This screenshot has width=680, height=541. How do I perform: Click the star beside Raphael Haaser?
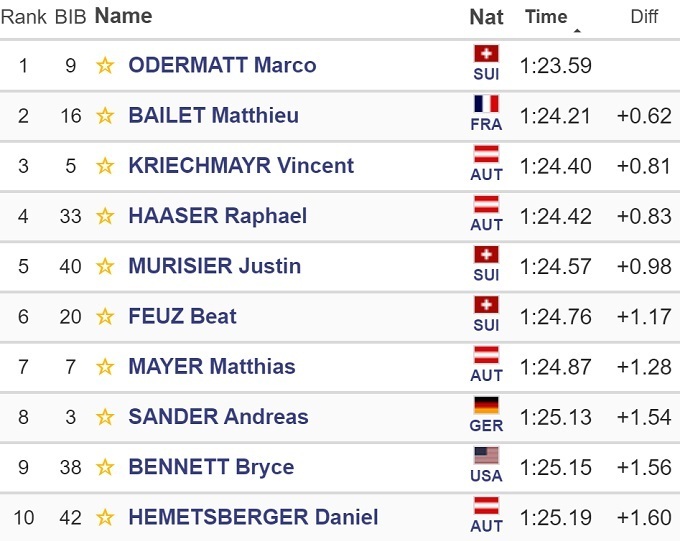tap(105, 216)
